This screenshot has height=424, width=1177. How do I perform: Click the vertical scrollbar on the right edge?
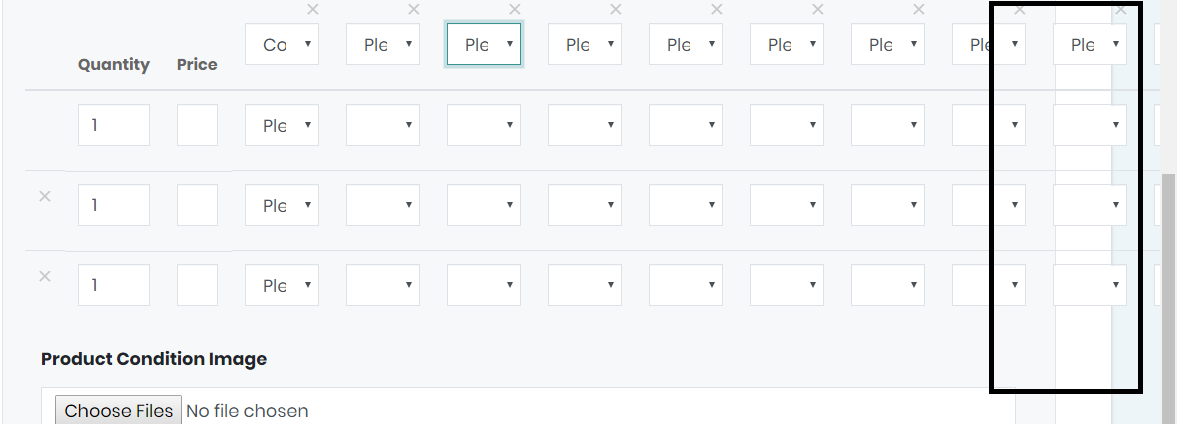(1169, 300)
